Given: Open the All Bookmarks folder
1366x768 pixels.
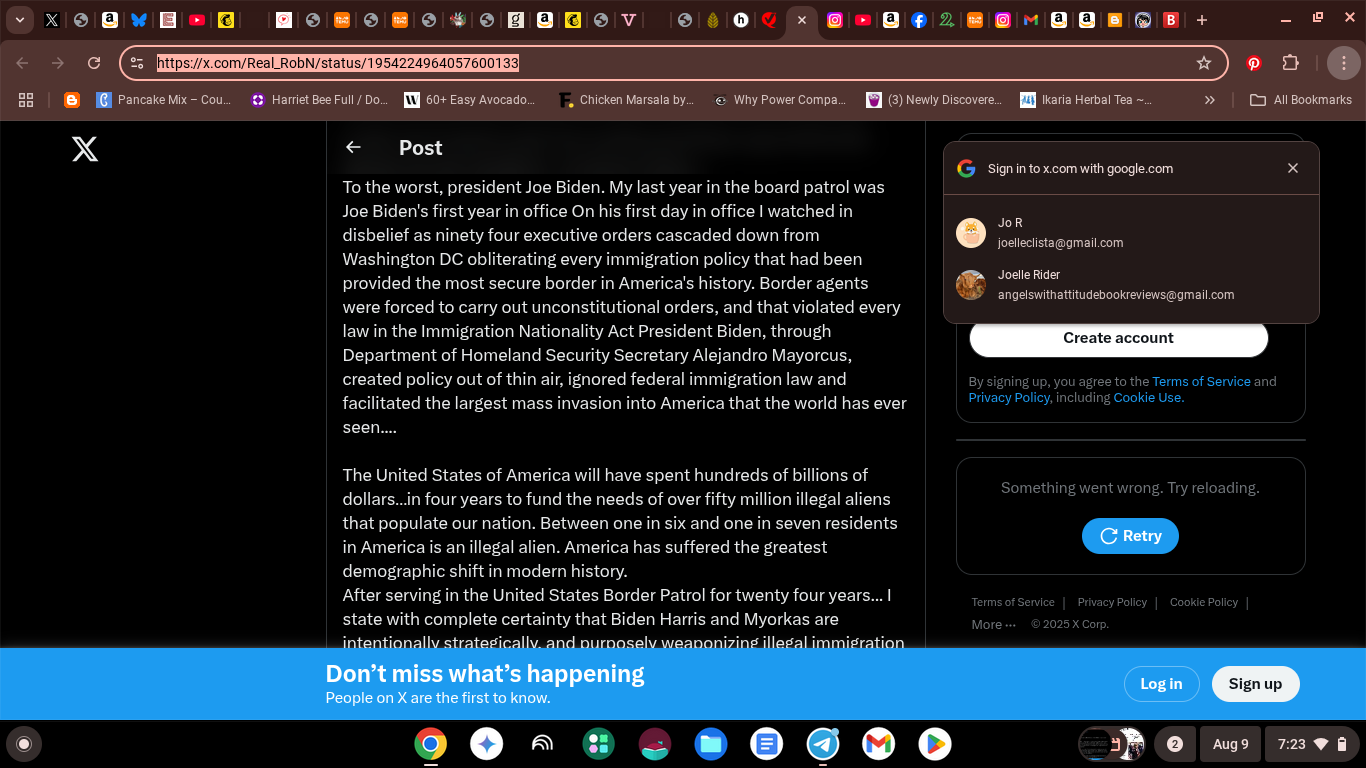Looking at the screenshot, I should point(1301,100).
